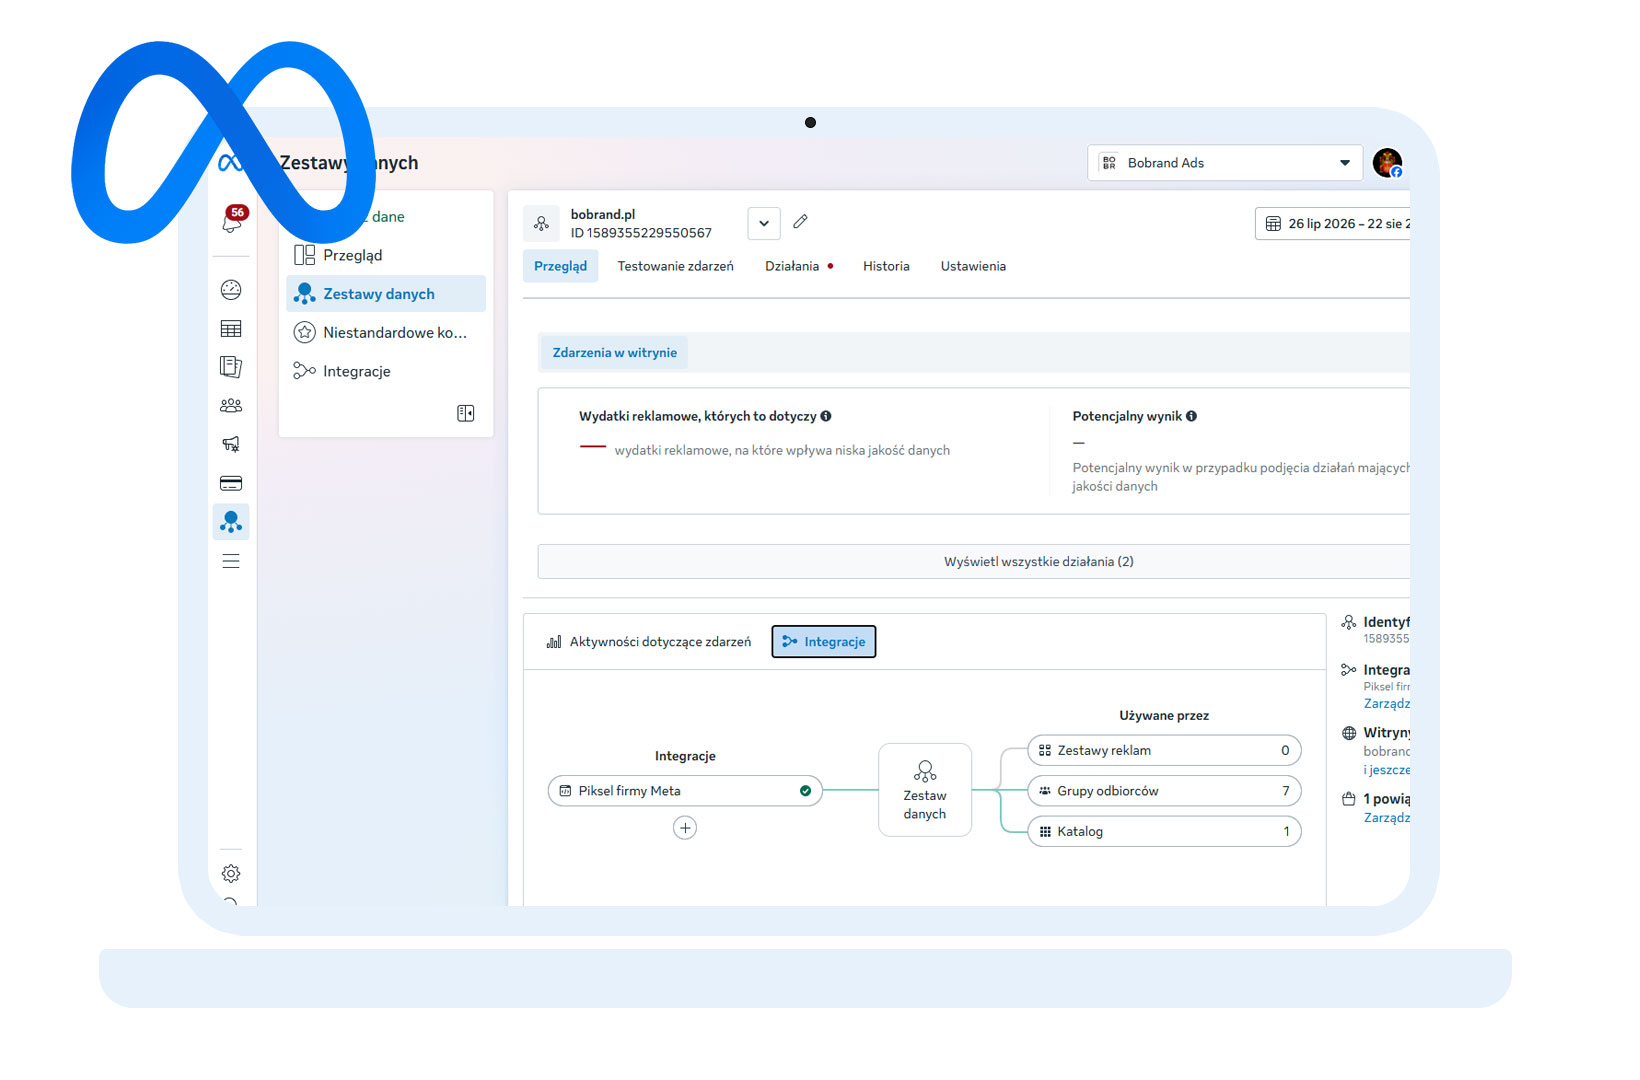Switch to the Testowanie zdarzeń tab
Image resolution: width=1640 pixels, height=1080 pixels.
675,266
